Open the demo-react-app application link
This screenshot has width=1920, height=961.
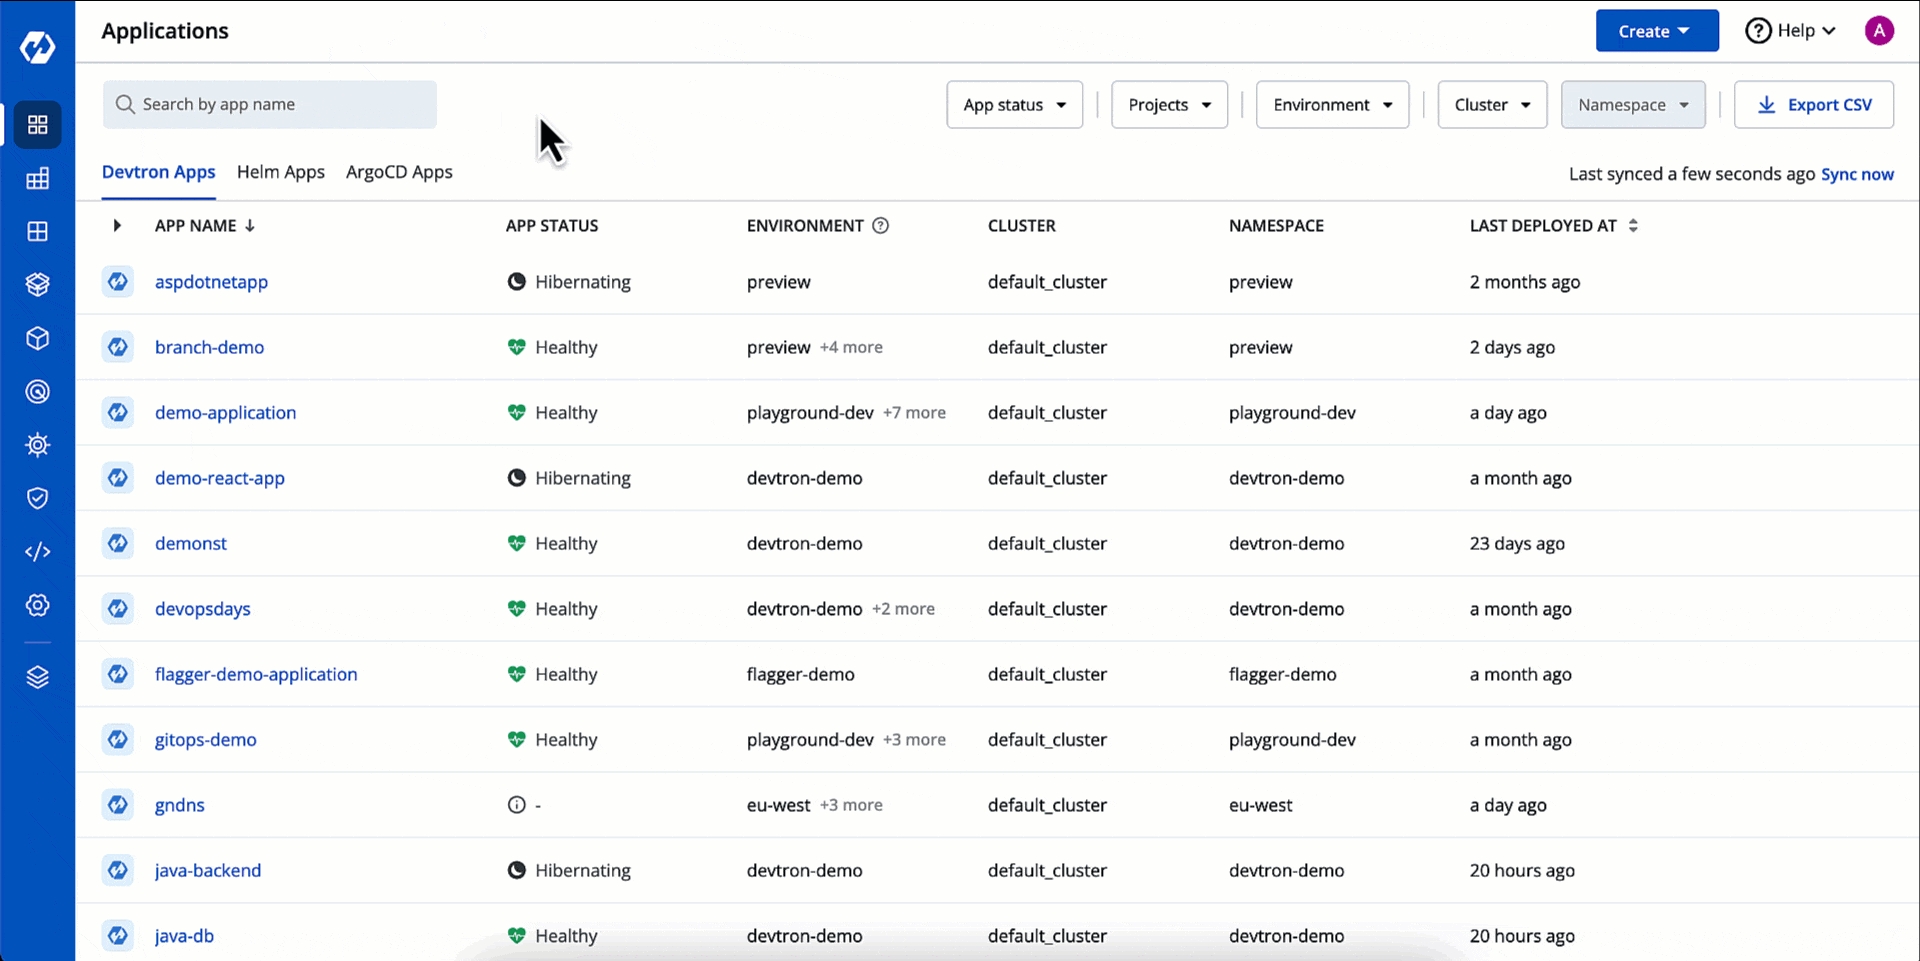click(220, 478)
